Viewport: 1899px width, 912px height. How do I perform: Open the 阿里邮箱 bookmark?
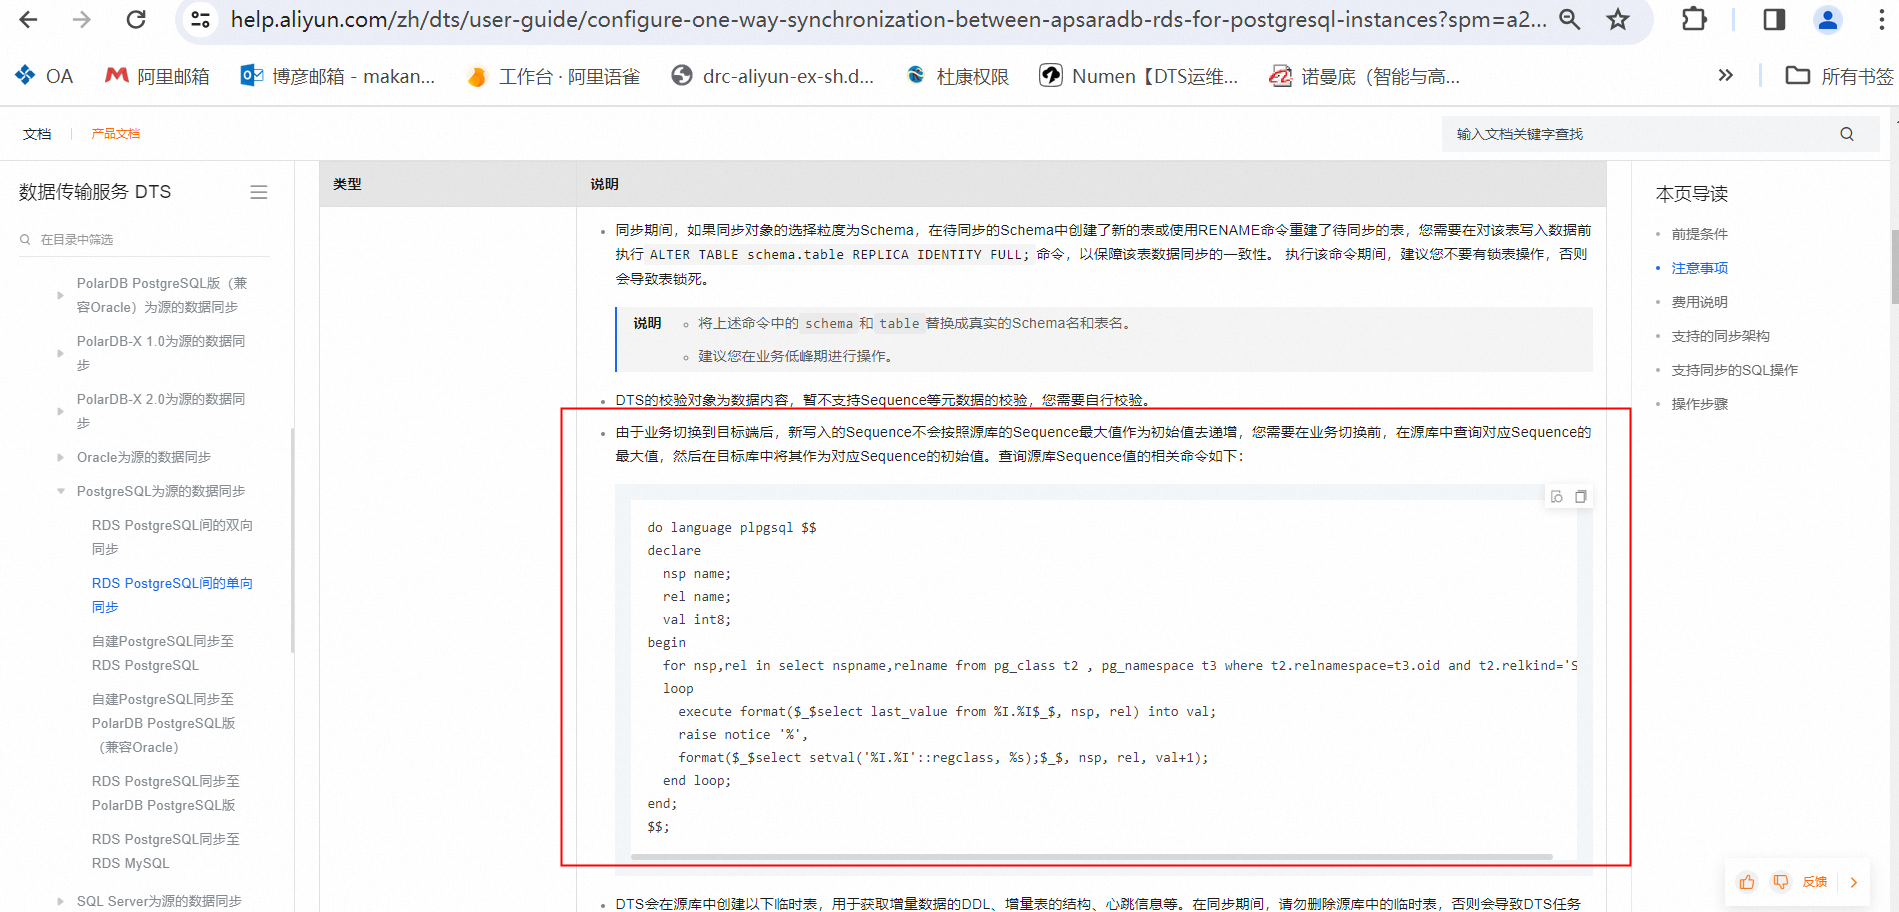pyautogui.click(x=157, y=76)
